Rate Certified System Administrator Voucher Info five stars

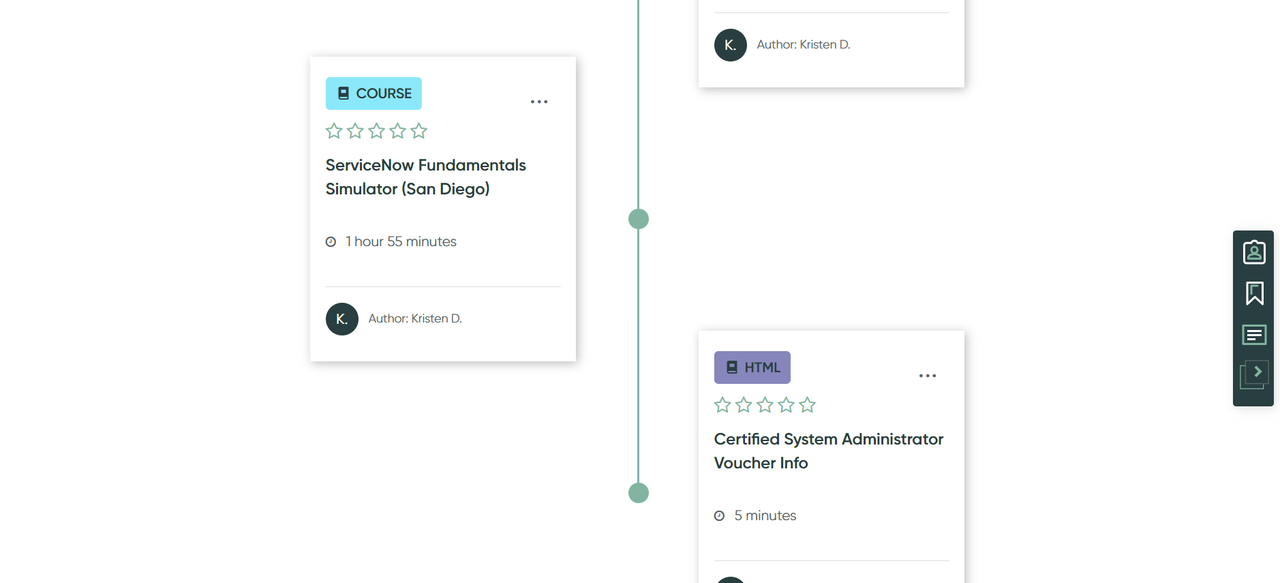point(807,405)
